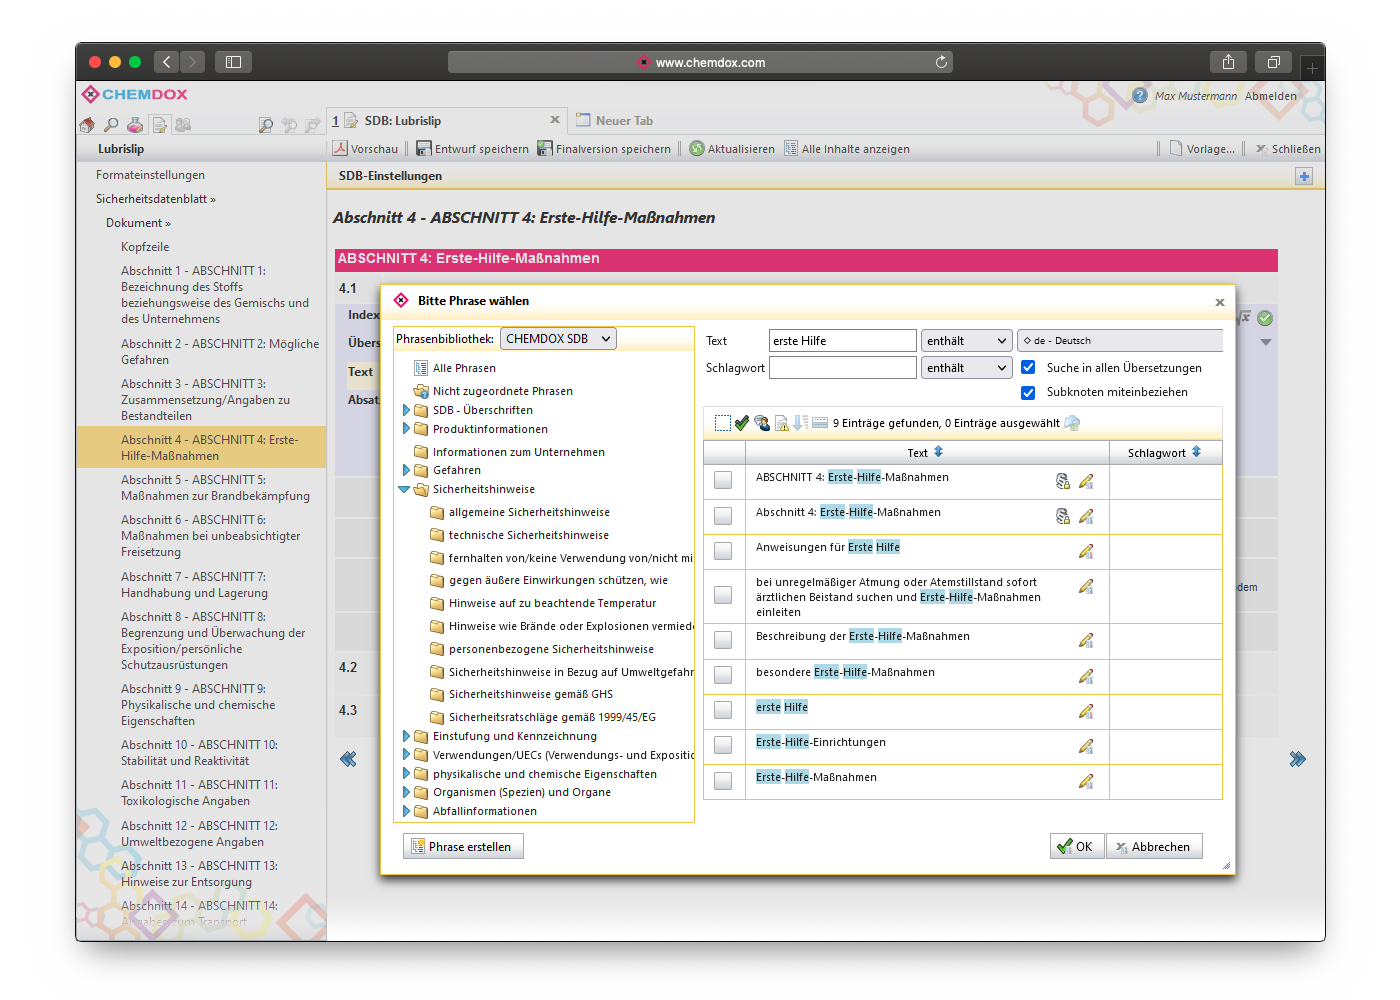Open the Phrasenbibliothek 'CHEMDOX SDB' dropdown
1400x1000 pixels.
558,339
